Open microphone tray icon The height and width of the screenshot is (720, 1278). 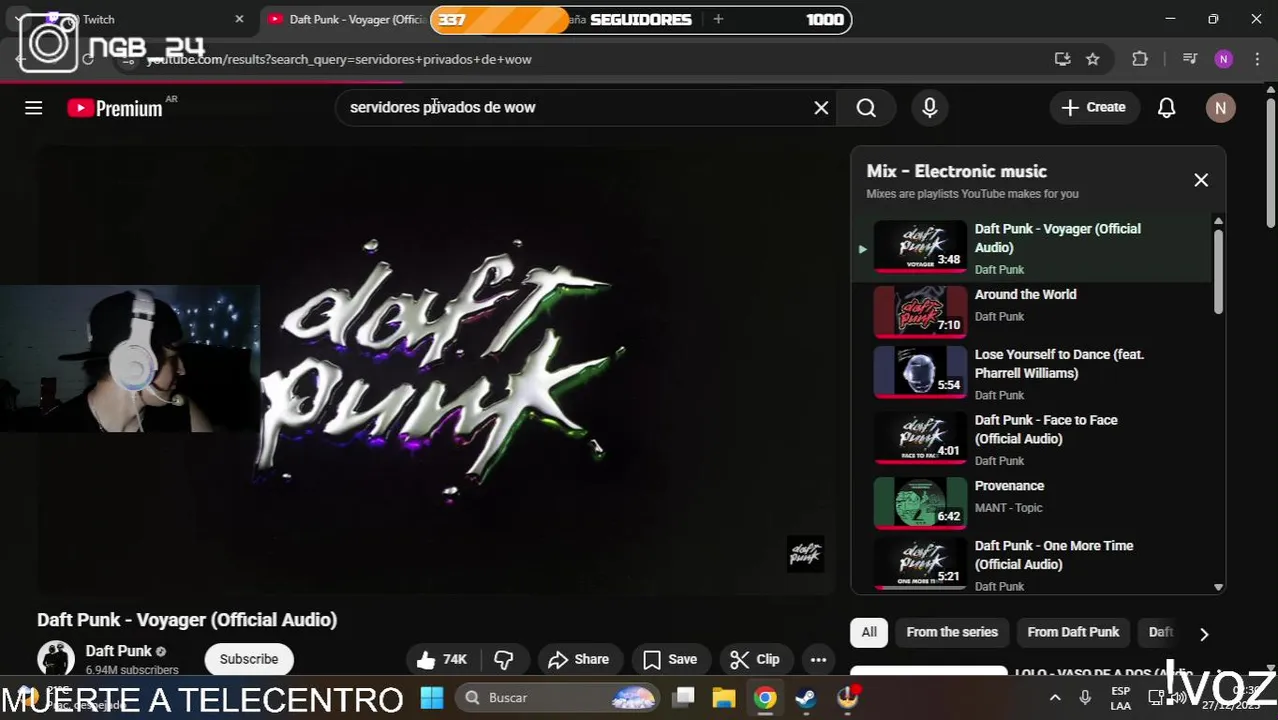[1086, 697]
